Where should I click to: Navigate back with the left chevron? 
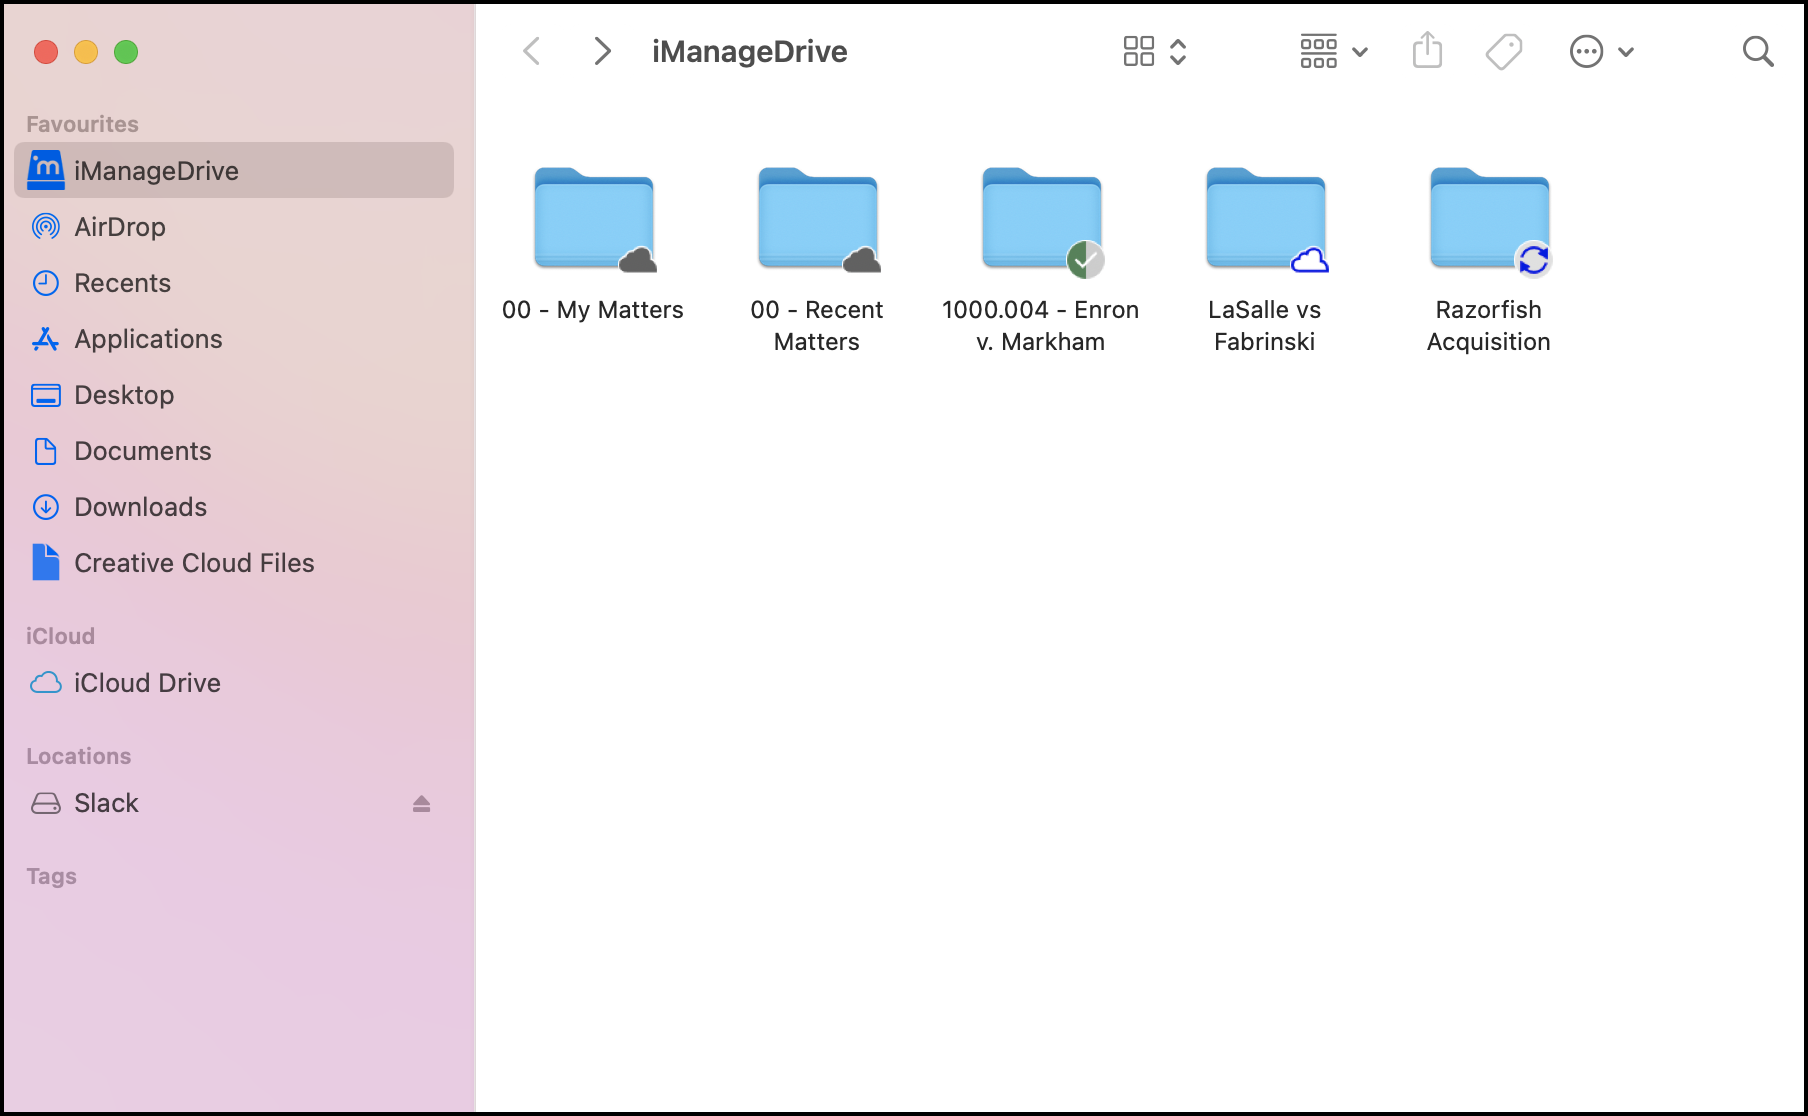pos(532,52)
